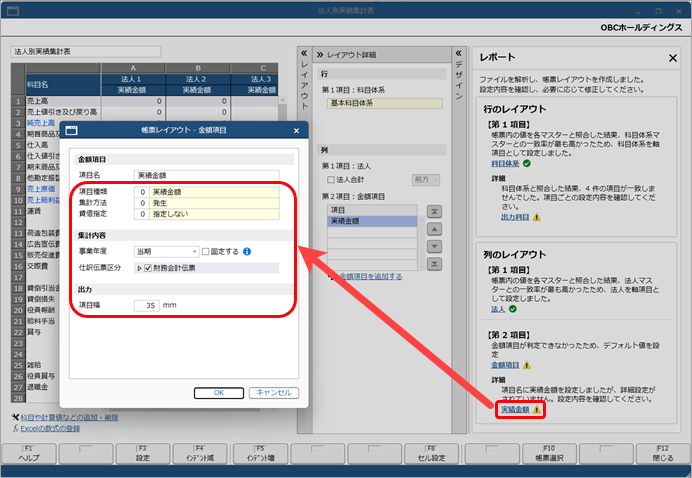Click the blue info icon beside 固定する
The height and width of the screenshot is (478, 692).
coord(247,252)
